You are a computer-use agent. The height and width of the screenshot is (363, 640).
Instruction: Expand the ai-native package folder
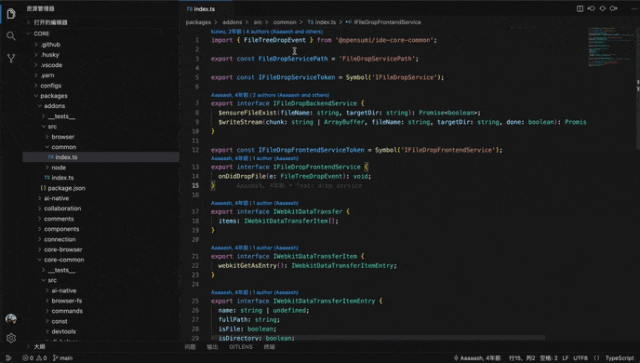pyautogui.click(x=56, y=198)
